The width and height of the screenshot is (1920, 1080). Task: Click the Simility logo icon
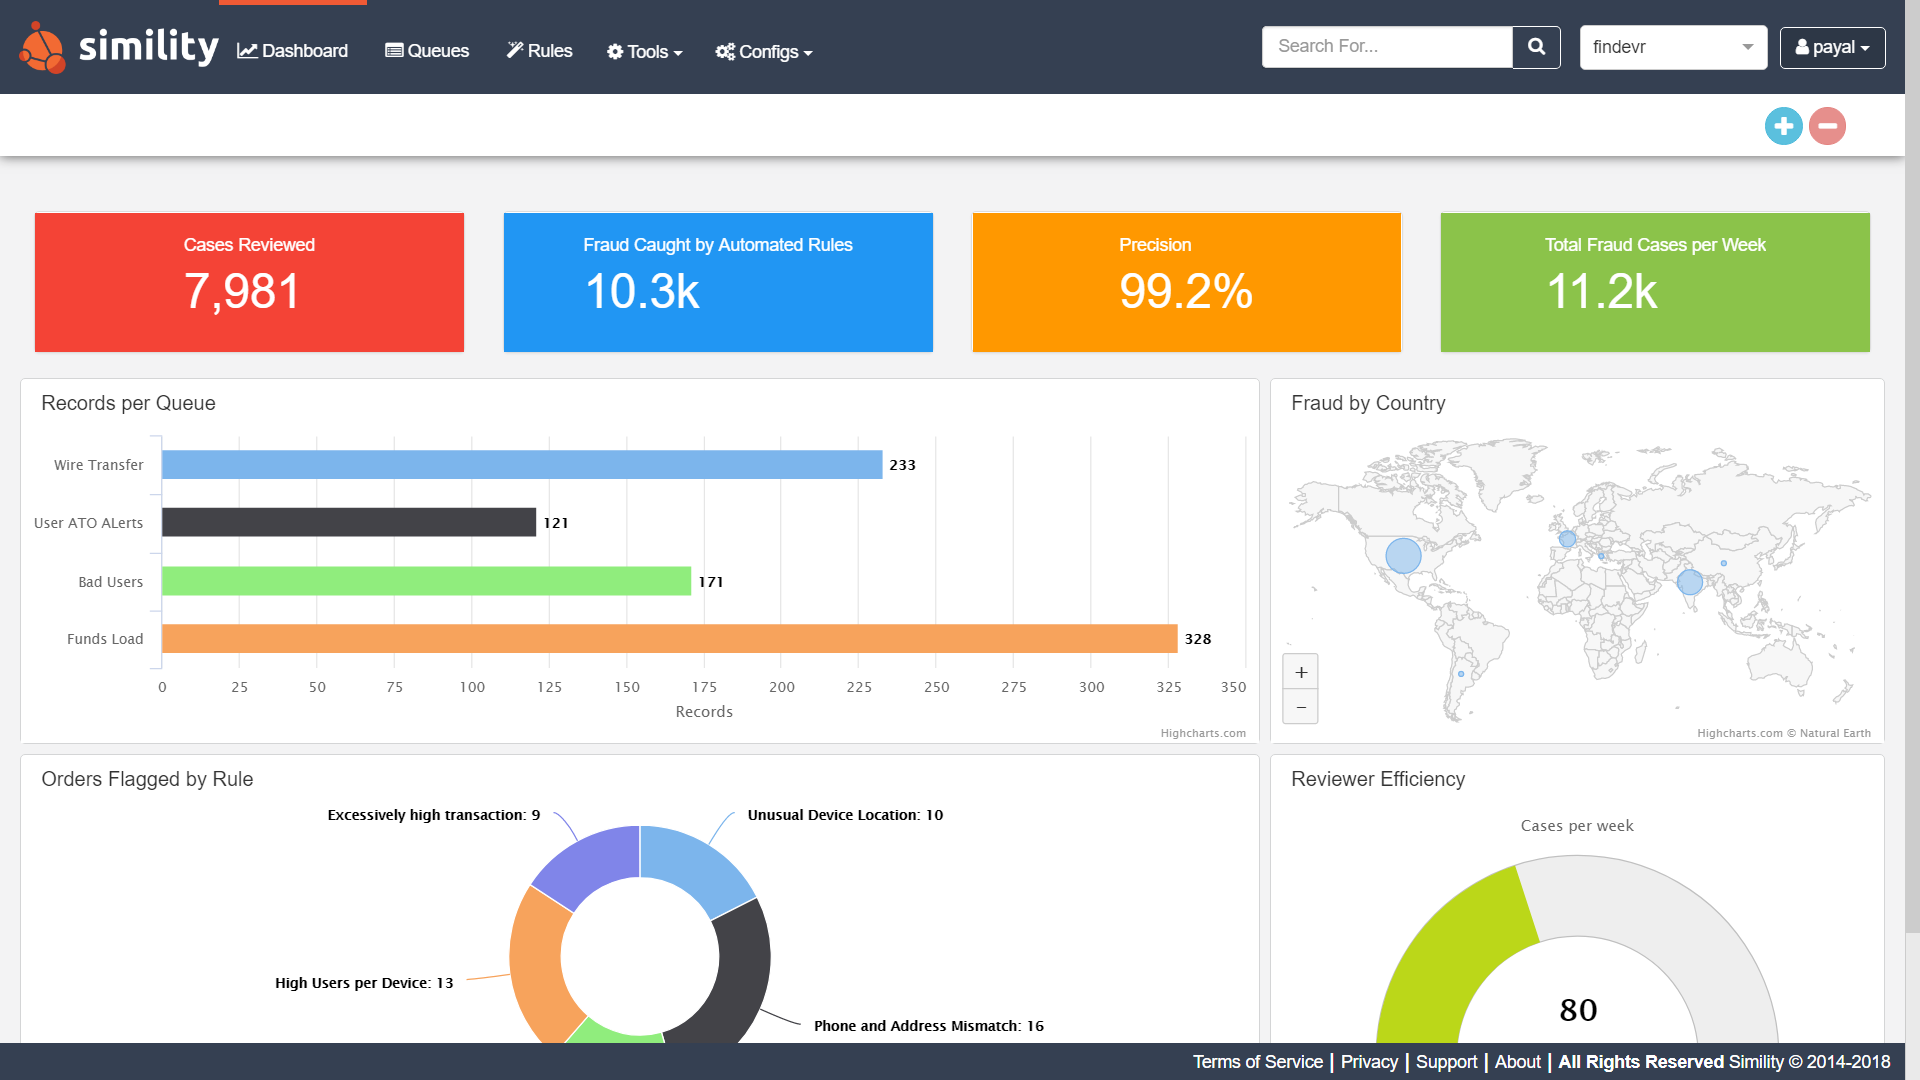click(42, 48)
